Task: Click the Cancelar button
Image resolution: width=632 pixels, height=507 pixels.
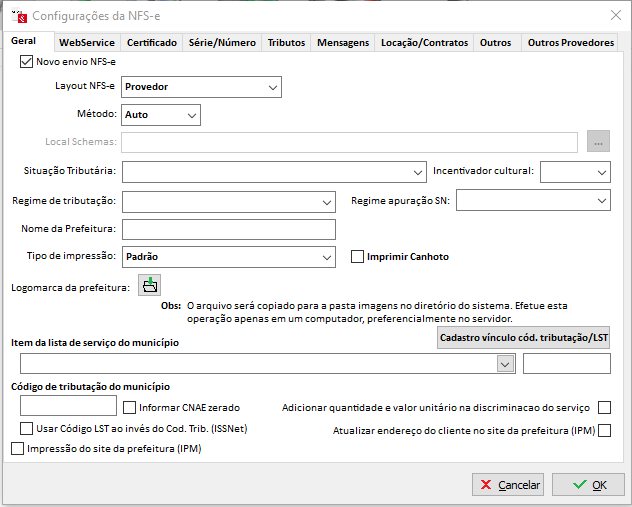Action: click(507, 485)
